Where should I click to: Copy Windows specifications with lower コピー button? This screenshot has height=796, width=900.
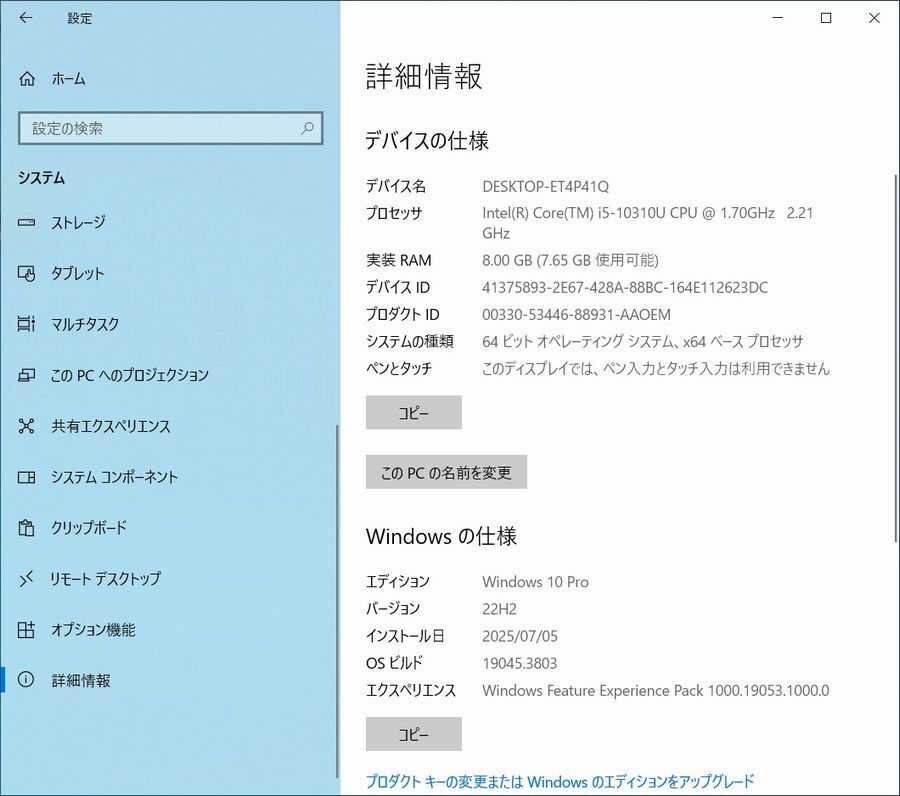[x=413, y=734]
